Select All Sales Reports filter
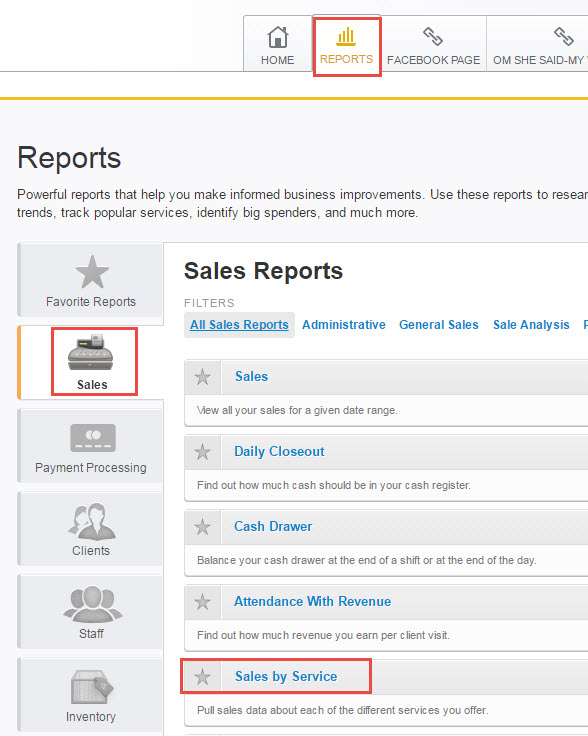 pos(239,325)
